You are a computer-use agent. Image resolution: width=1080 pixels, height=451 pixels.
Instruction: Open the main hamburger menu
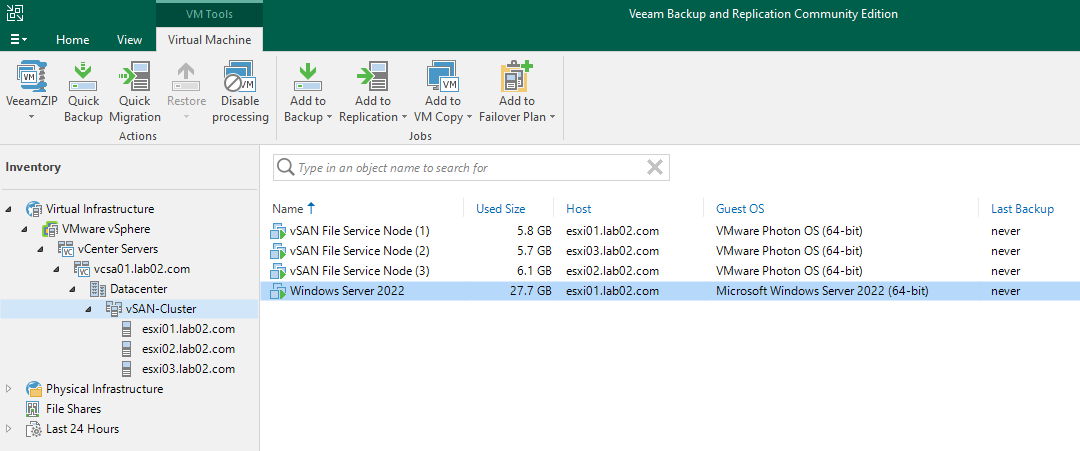pos(19,40)
